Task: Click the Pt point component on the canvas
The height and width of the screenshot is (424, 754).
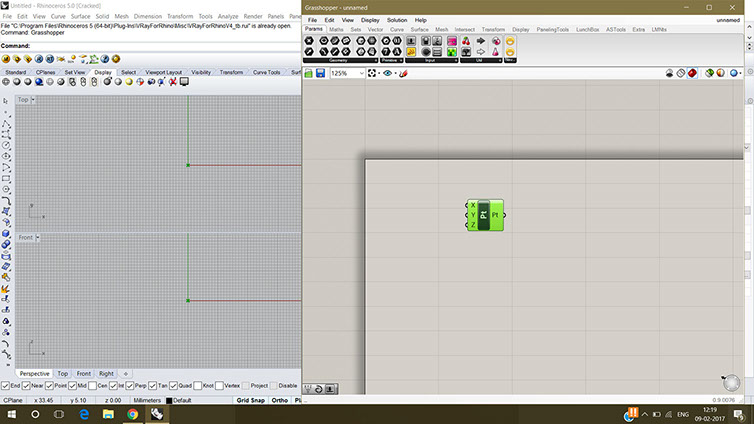Action: (x=485, y=215)
